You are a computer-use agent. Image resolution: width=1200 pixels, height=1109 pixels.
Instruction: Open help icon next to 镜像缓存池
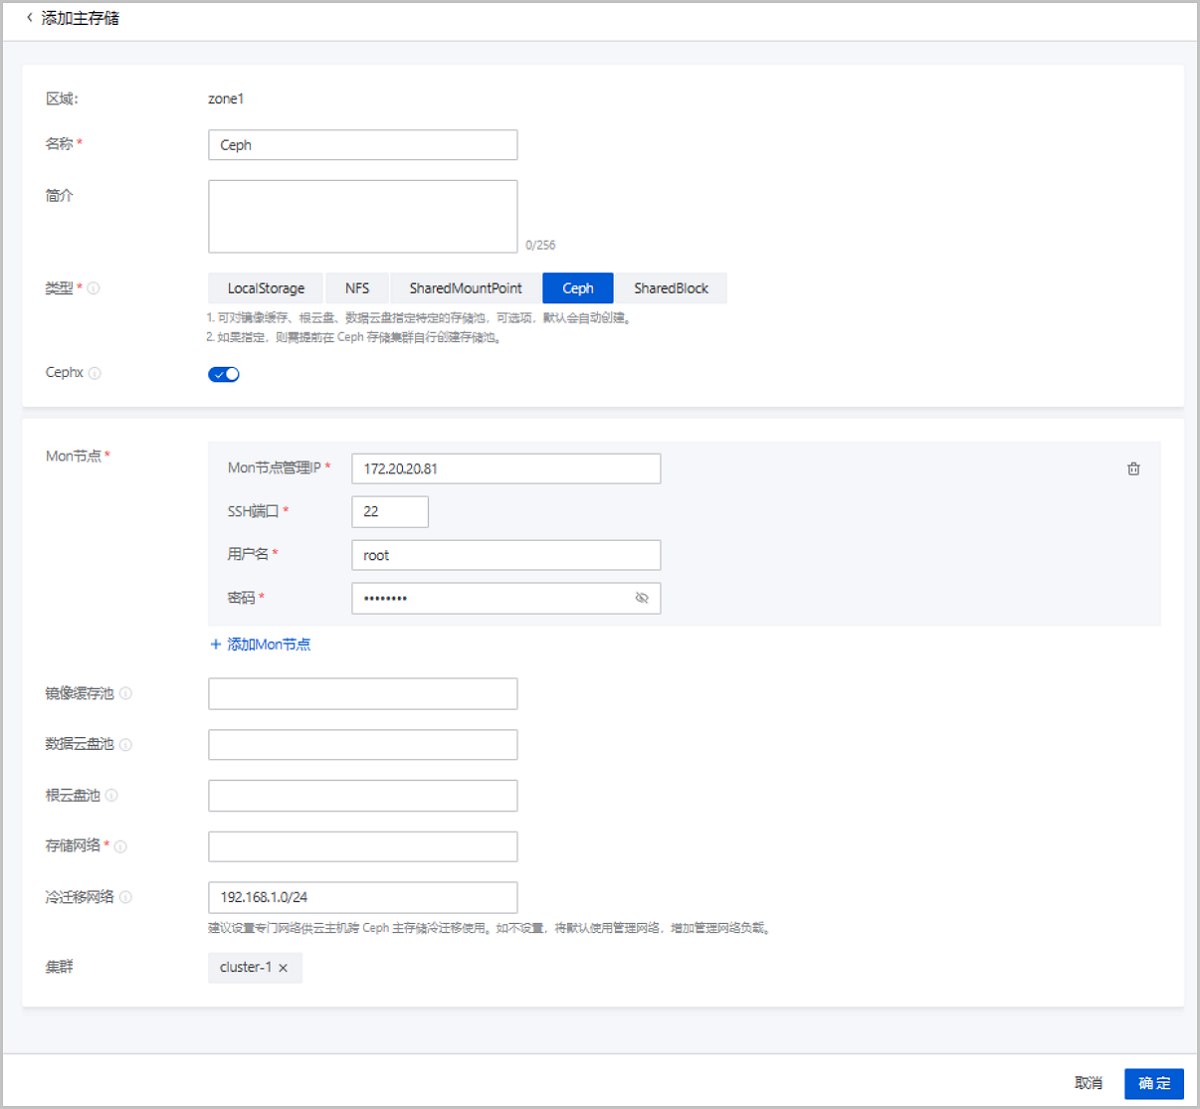tap(126, 692)
